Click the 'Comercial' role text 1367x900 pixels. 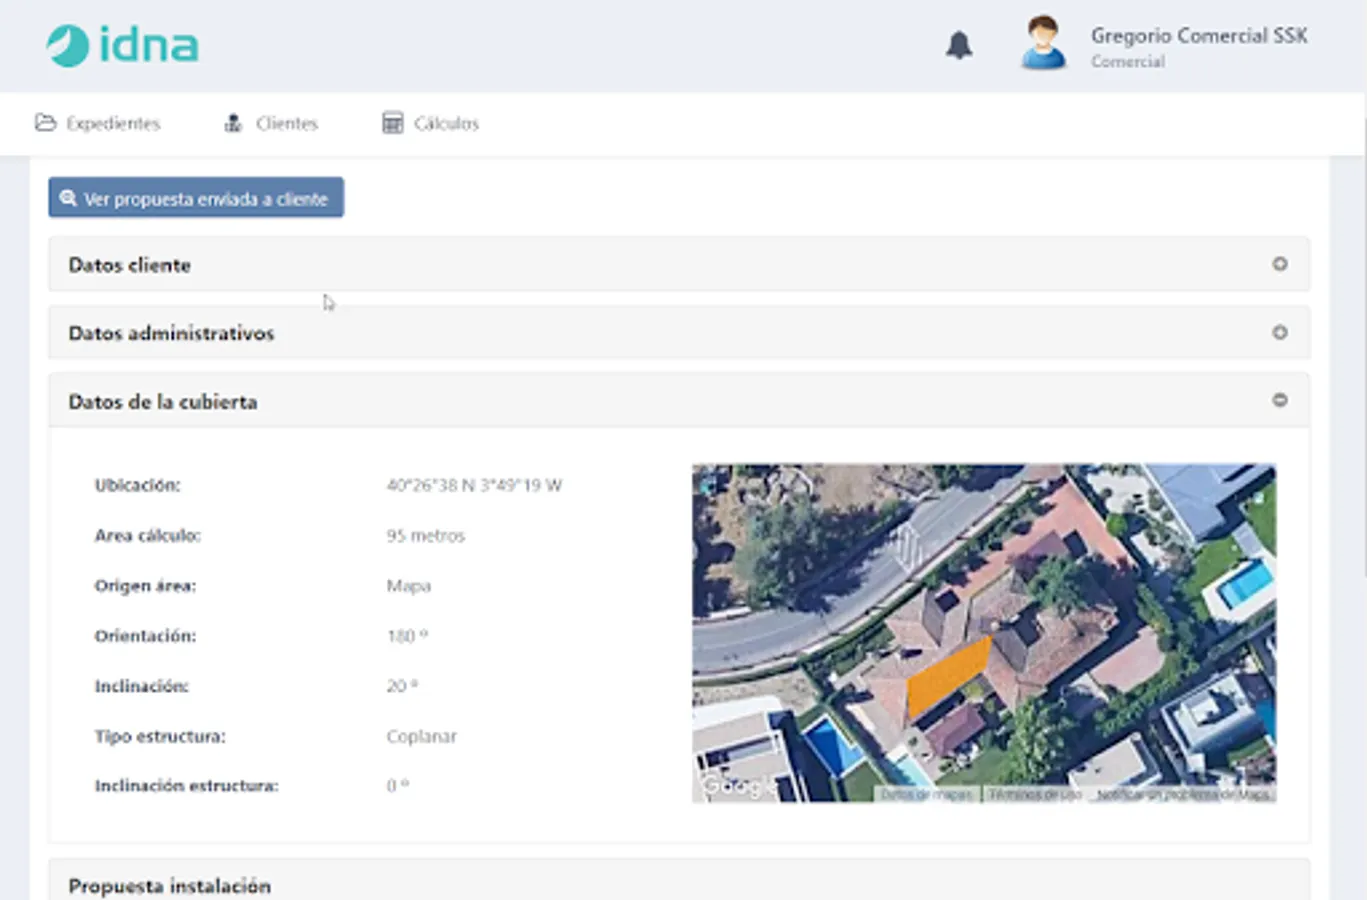(1128, 62)
